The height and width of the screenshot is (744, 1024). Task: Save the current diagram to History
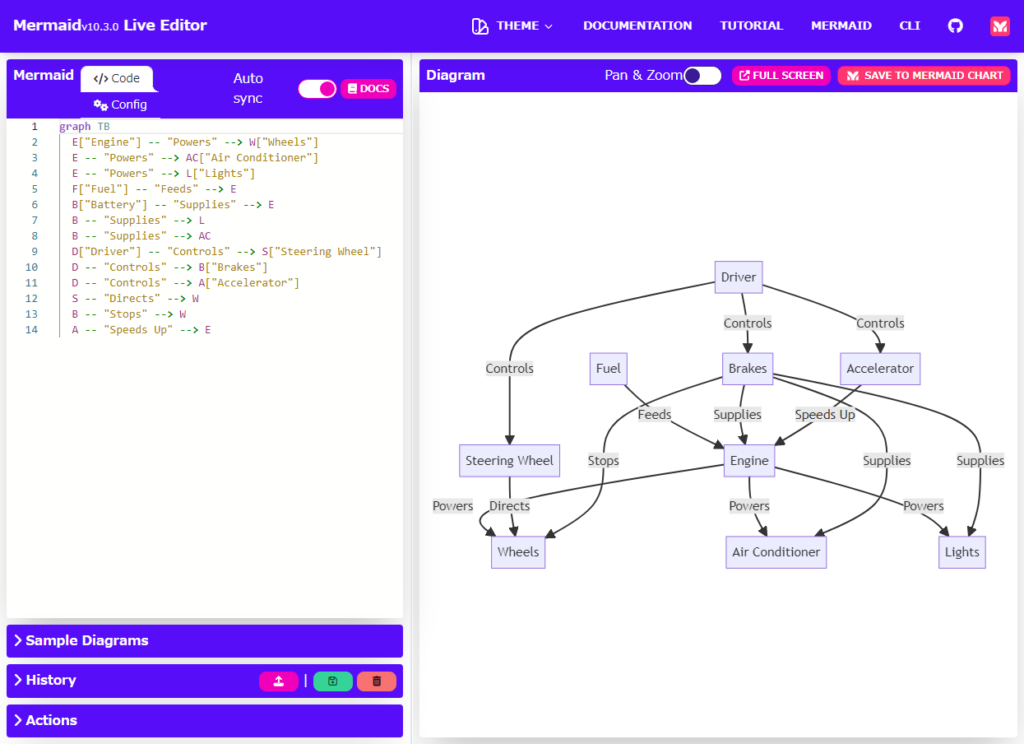coord(332,681)
